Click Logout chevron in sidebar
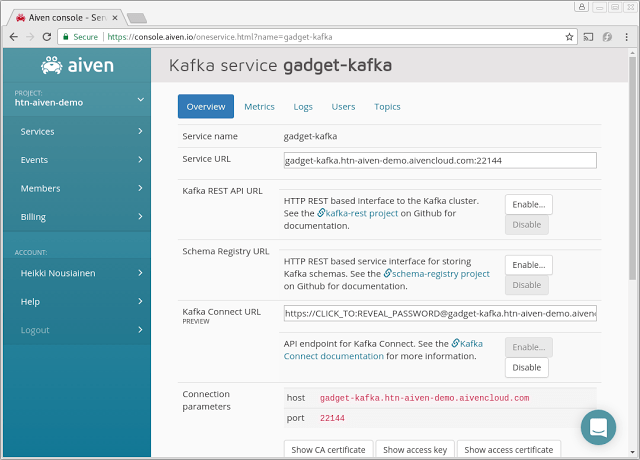 (140, 329)
